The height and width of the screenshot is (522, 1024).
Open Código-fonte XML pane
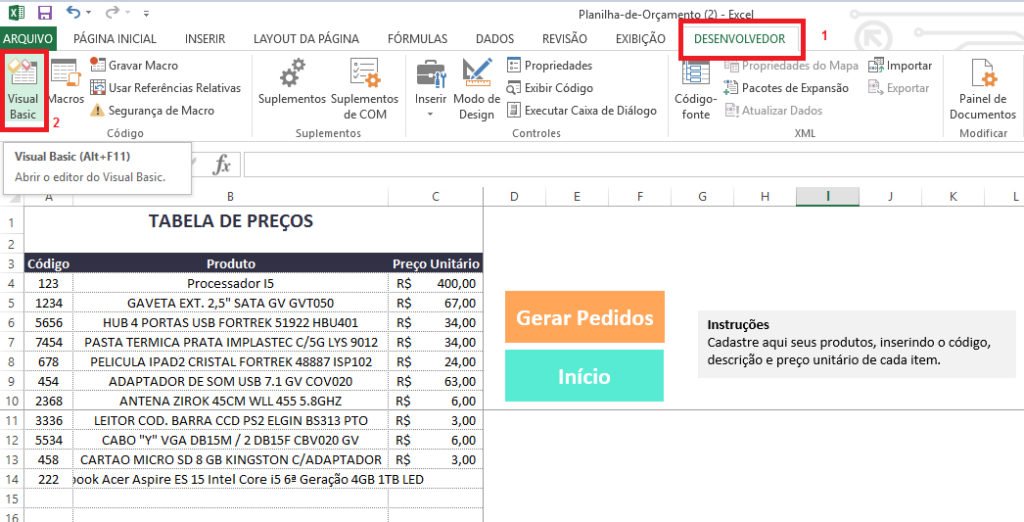coord(695,88)
